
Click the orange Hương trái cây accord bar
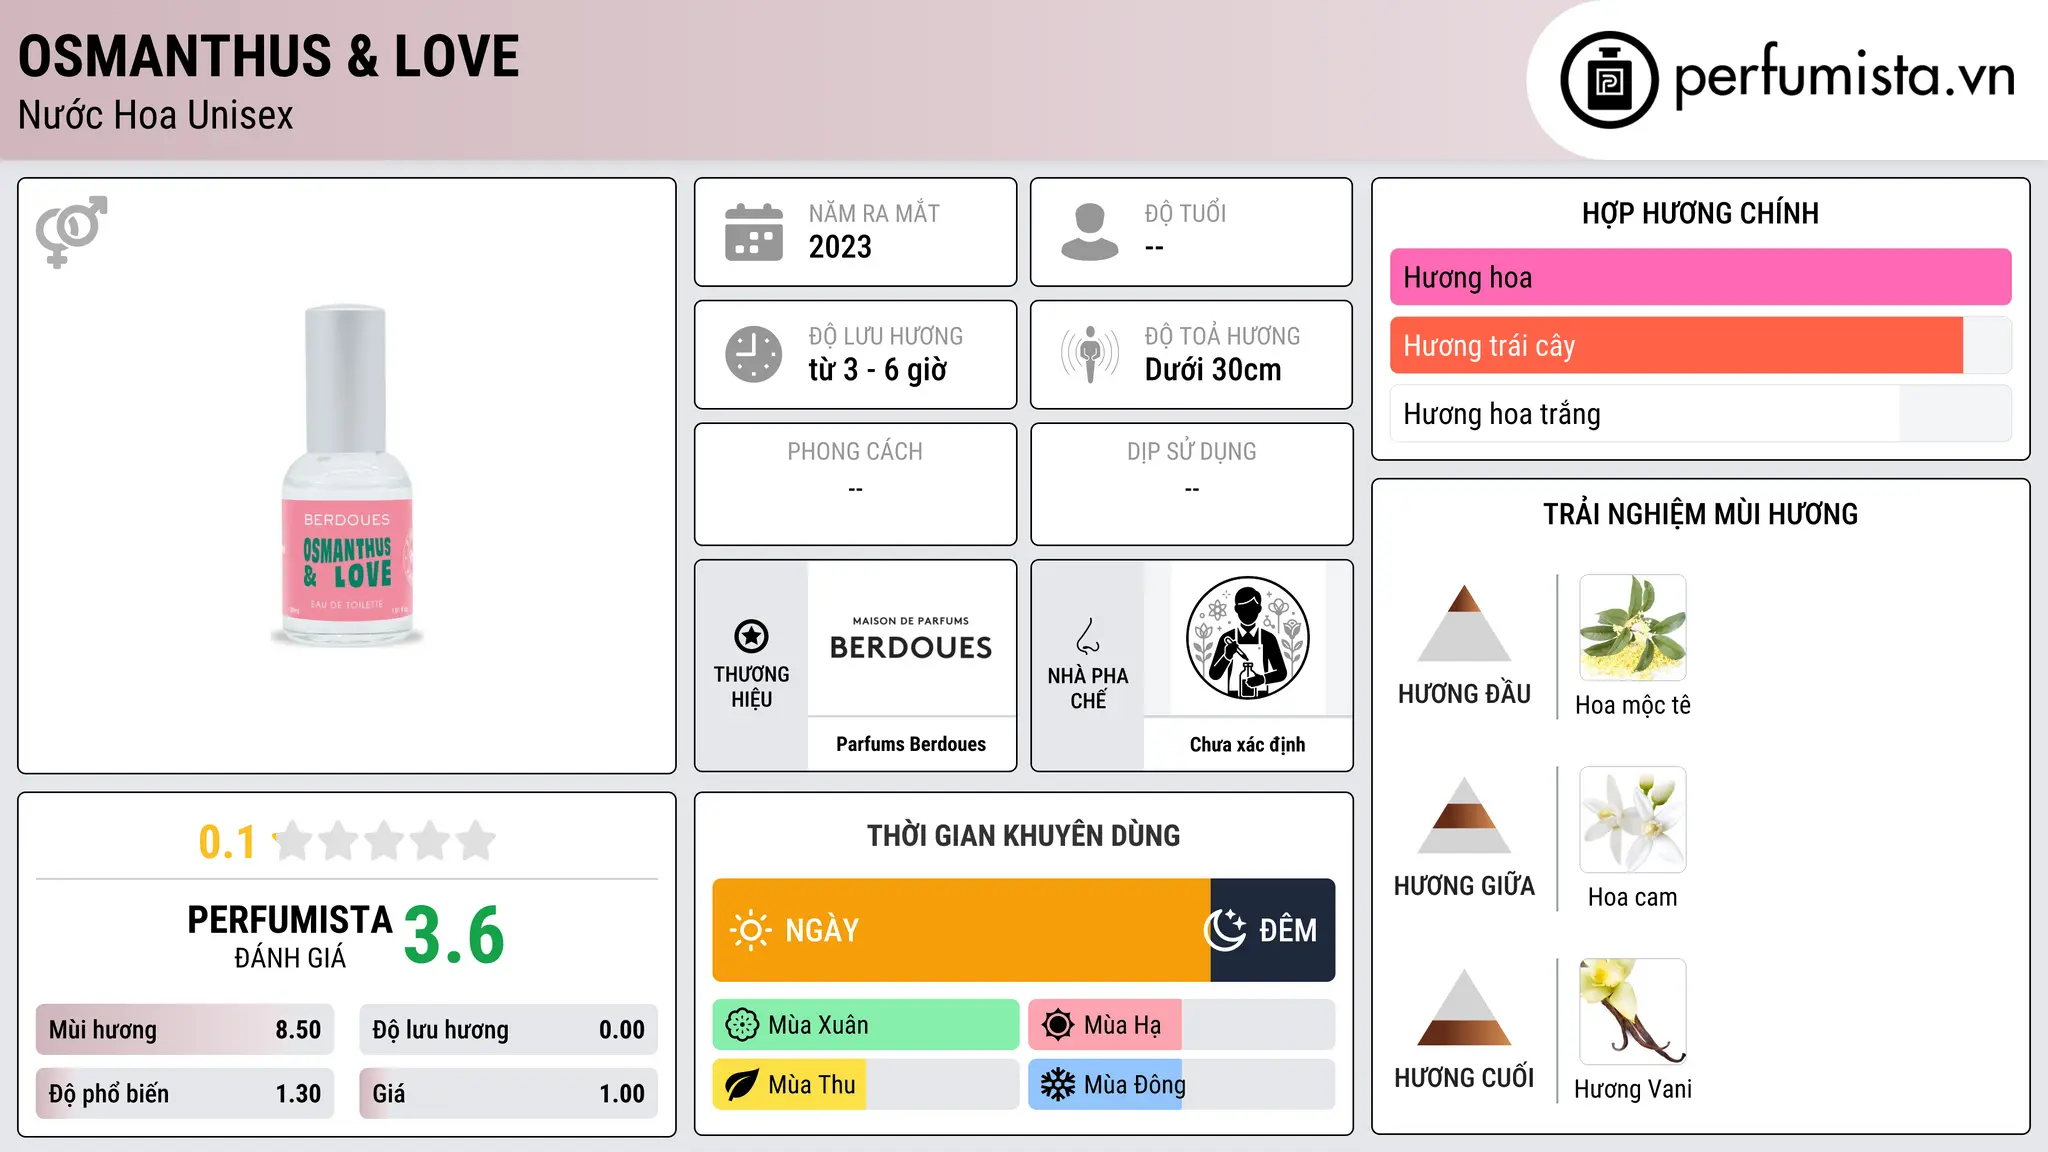click(1676, 345)
